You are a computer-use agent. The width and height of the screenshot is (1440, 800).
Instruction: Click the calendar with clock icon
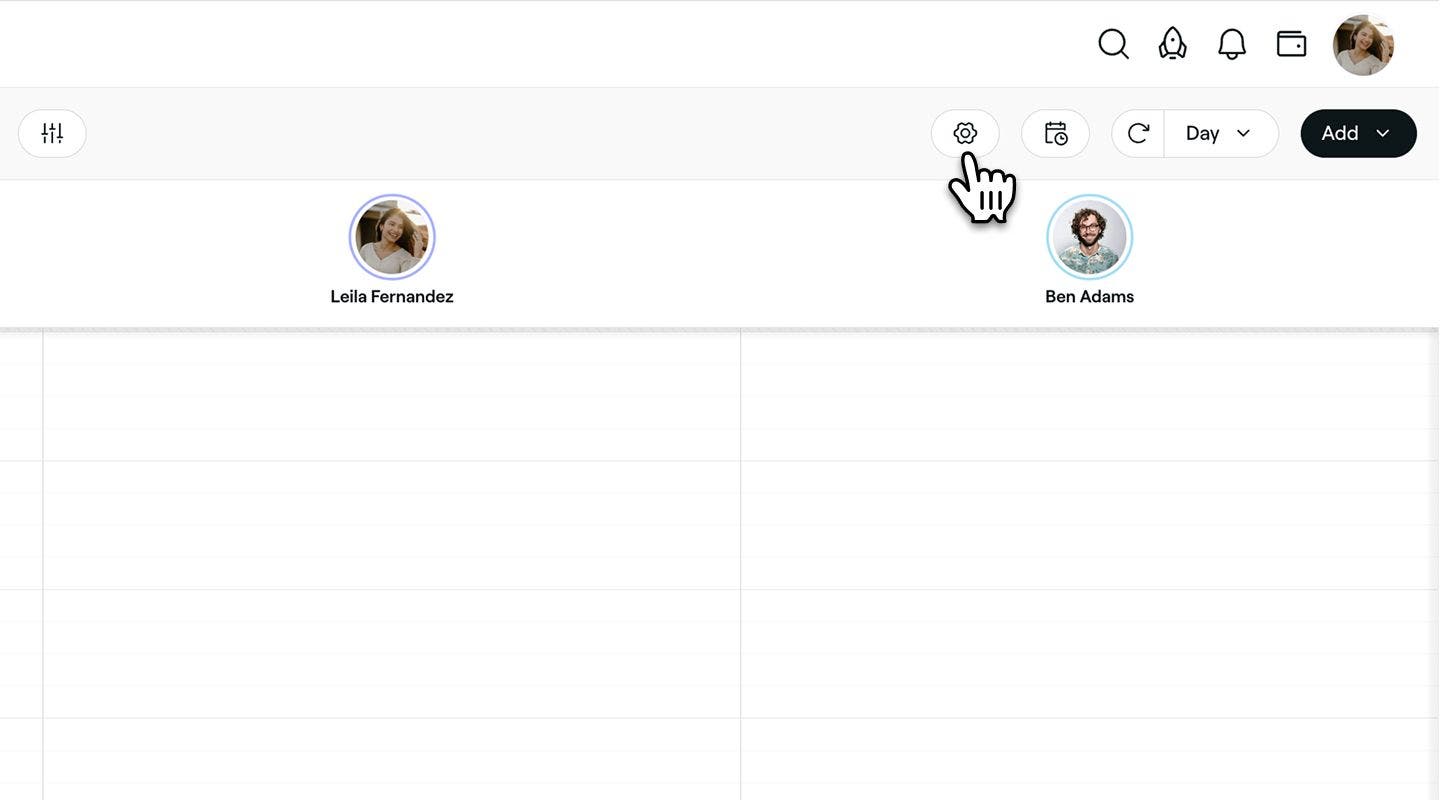pos(1055,133)
